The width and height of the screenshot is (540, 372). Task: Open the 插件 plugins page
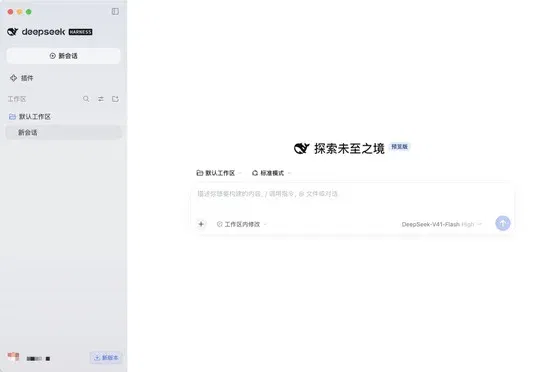pyautogui.click(x=22, y=78)
